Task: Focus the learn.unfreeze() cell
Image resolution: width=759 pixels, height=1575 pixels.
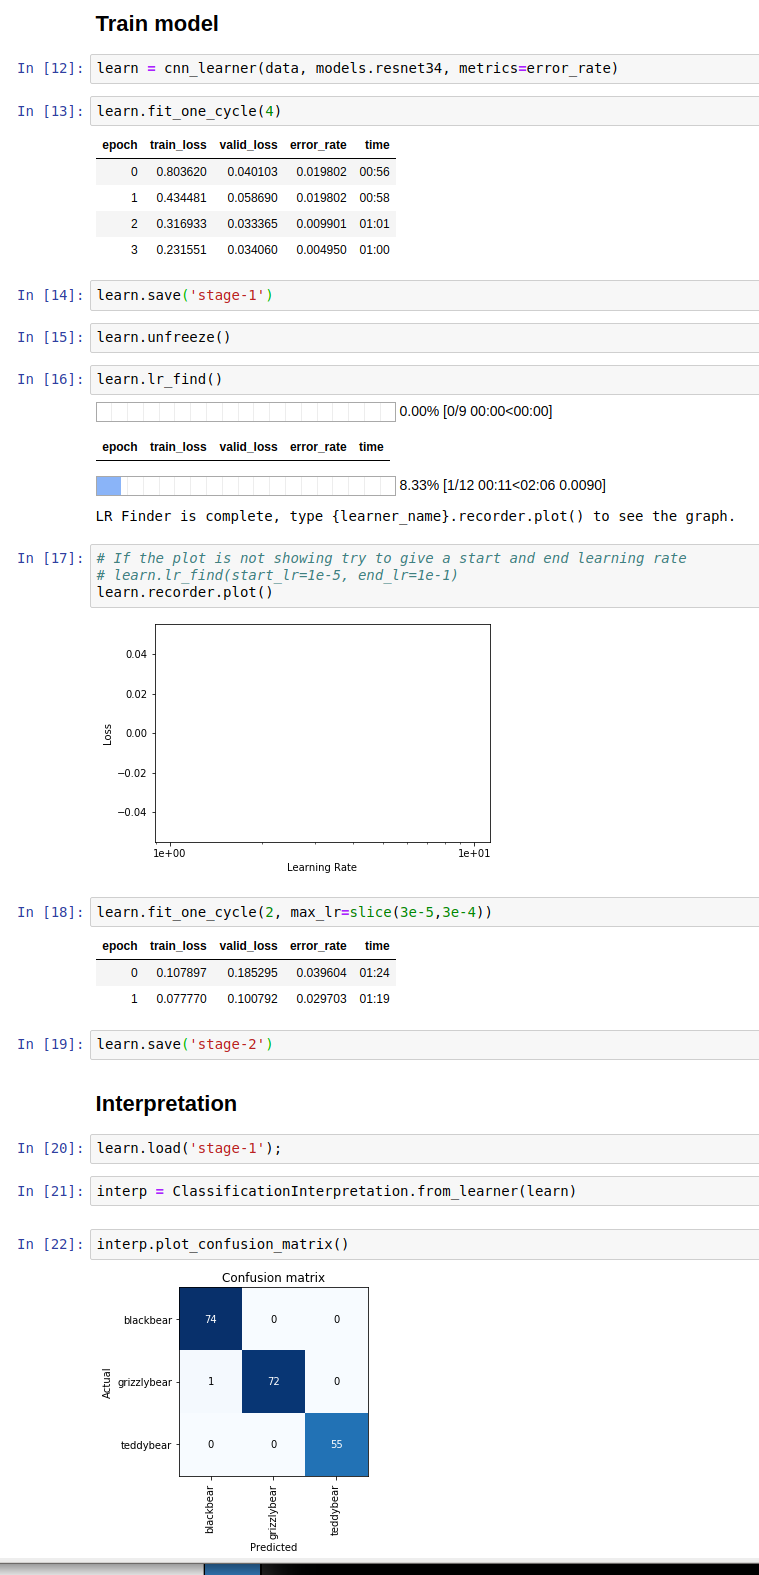Action: tap(424, 337)
